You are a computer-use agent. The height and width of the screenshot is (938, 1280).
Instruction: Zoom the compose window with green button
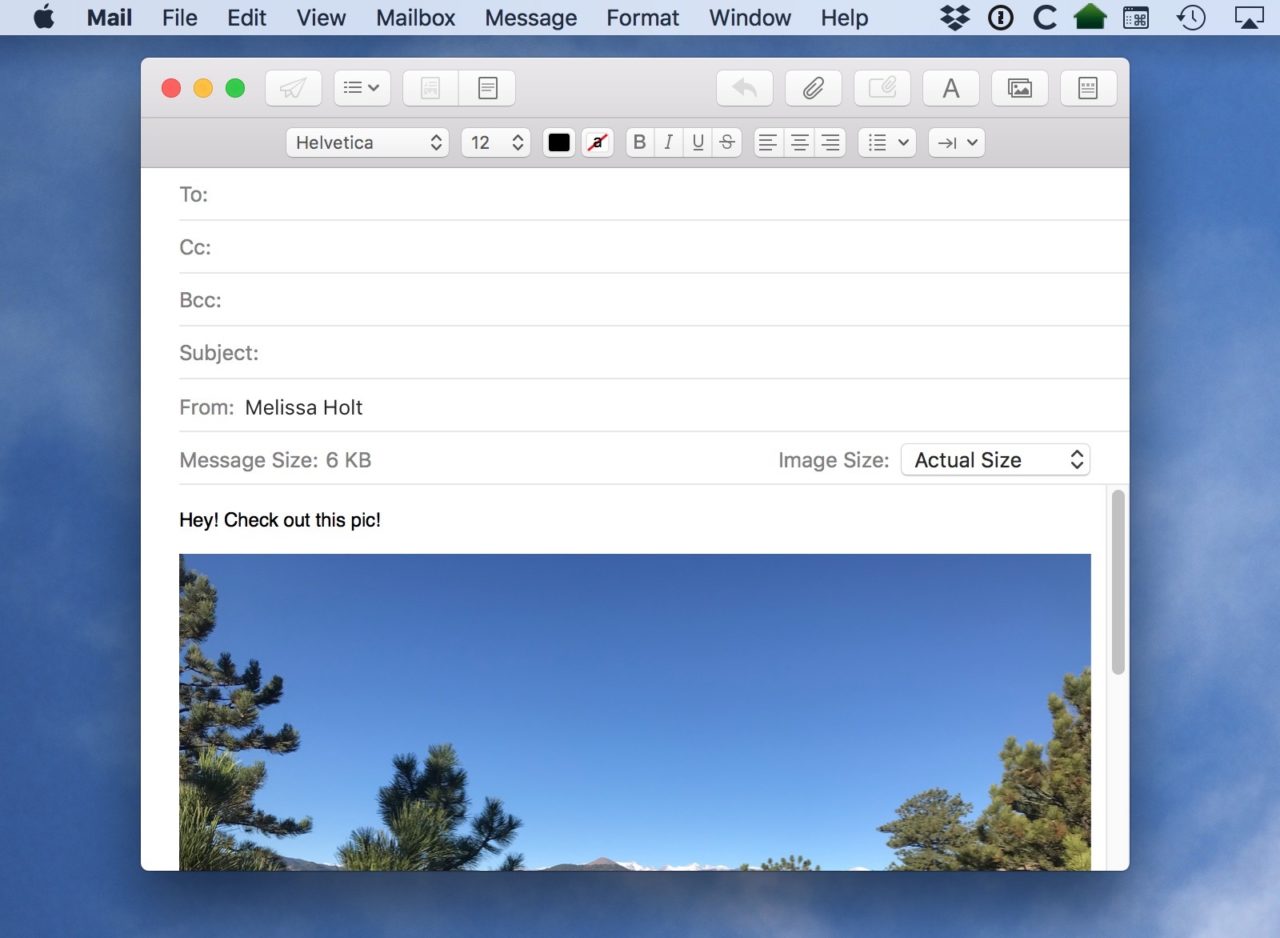coord(235,88)
